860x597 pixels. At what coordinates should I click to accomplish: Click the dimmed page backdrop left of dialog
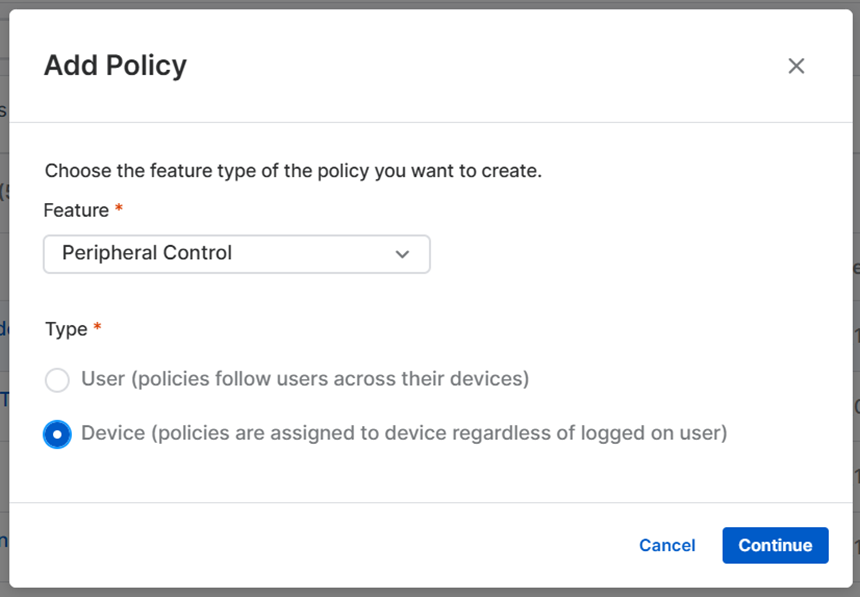(x=4, y=300)
